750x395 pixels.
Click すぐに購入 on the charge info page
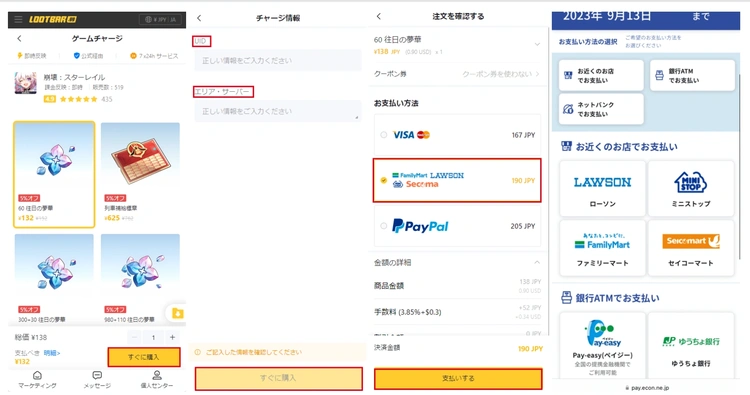point(278,378)
